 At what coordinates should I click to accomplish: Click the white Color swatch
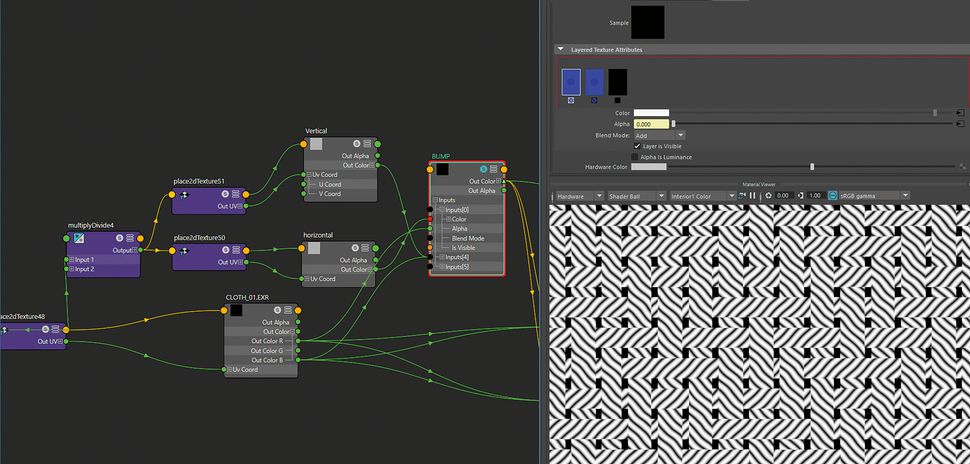pos(651,113)
